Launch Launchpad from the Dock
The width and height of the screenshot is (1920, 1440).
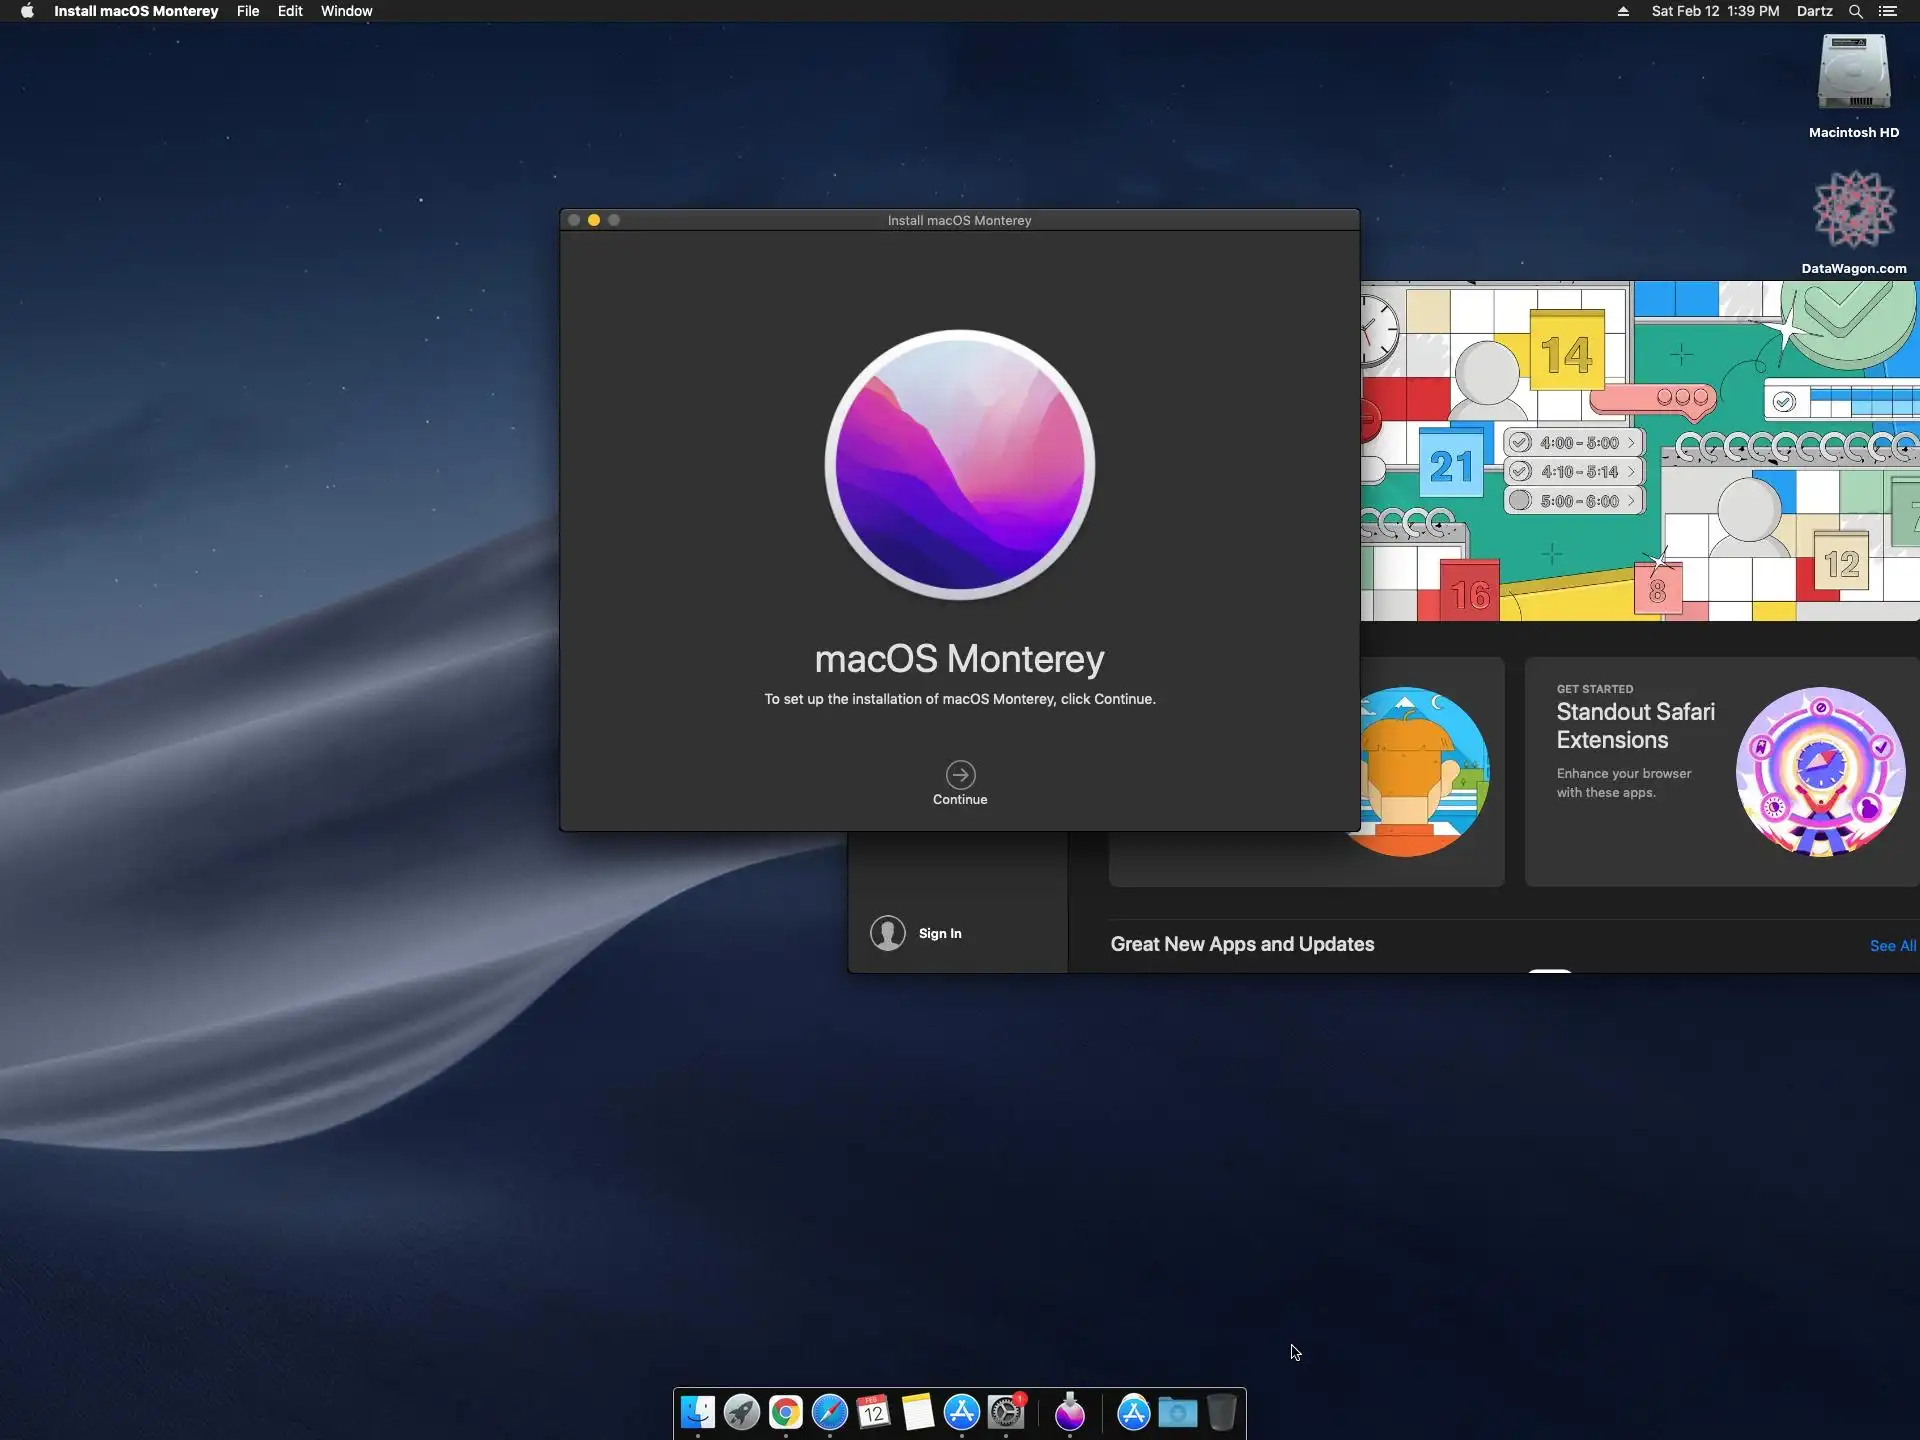pyautogui.click(x=742, y=1412)
